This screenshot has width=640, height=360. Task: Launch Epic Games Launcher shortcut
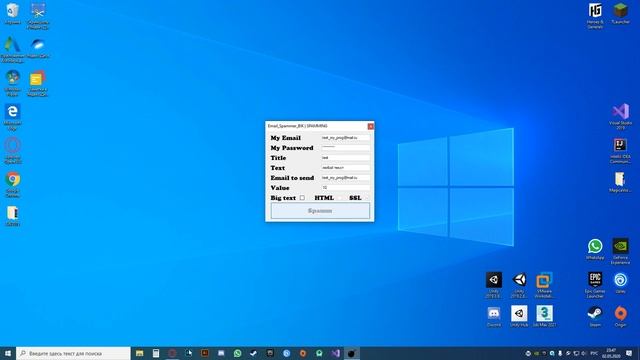595,285
